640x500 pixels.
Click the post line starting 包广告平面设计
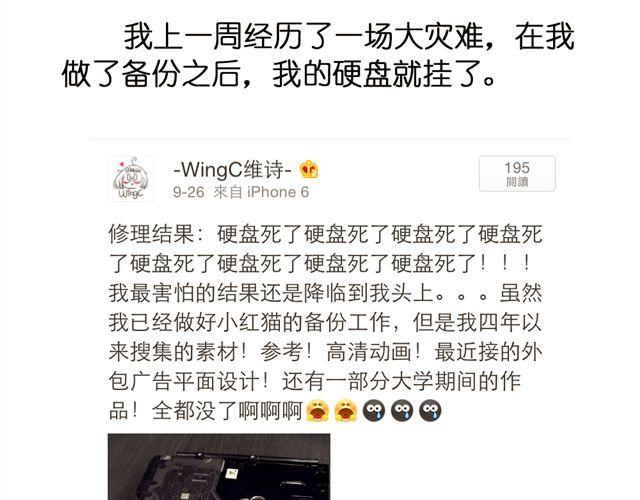315,381
